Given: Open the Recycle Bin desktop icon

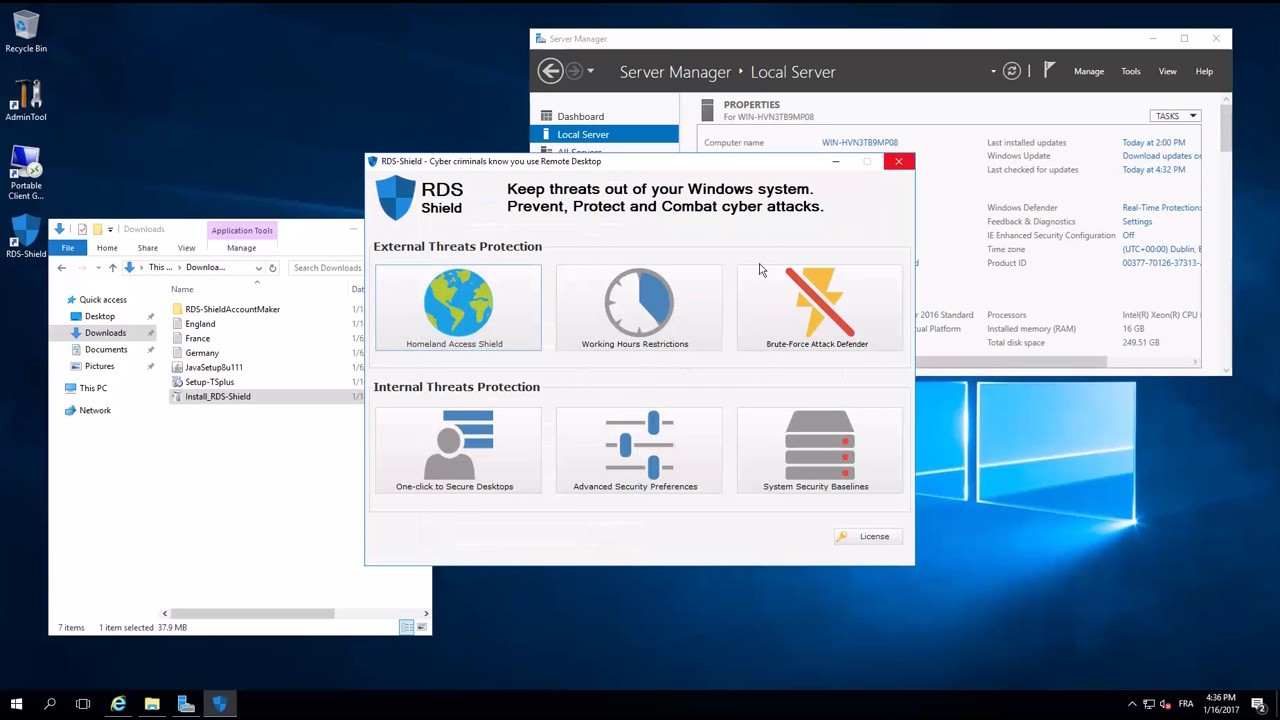Looking at the screenshot, I should click(x=26, y=31).
